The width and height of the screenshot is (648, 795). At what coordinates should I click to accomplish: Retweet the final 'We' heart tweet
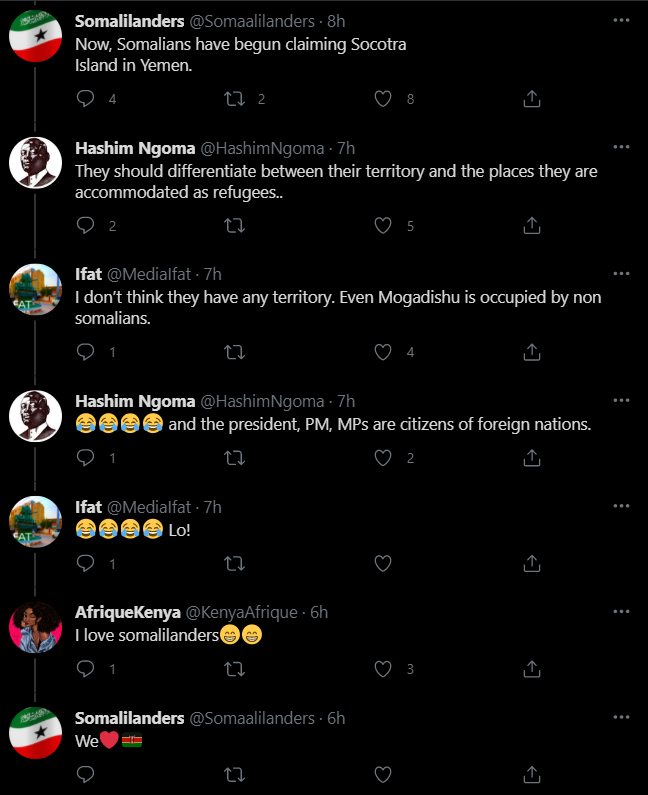[233, 773]
